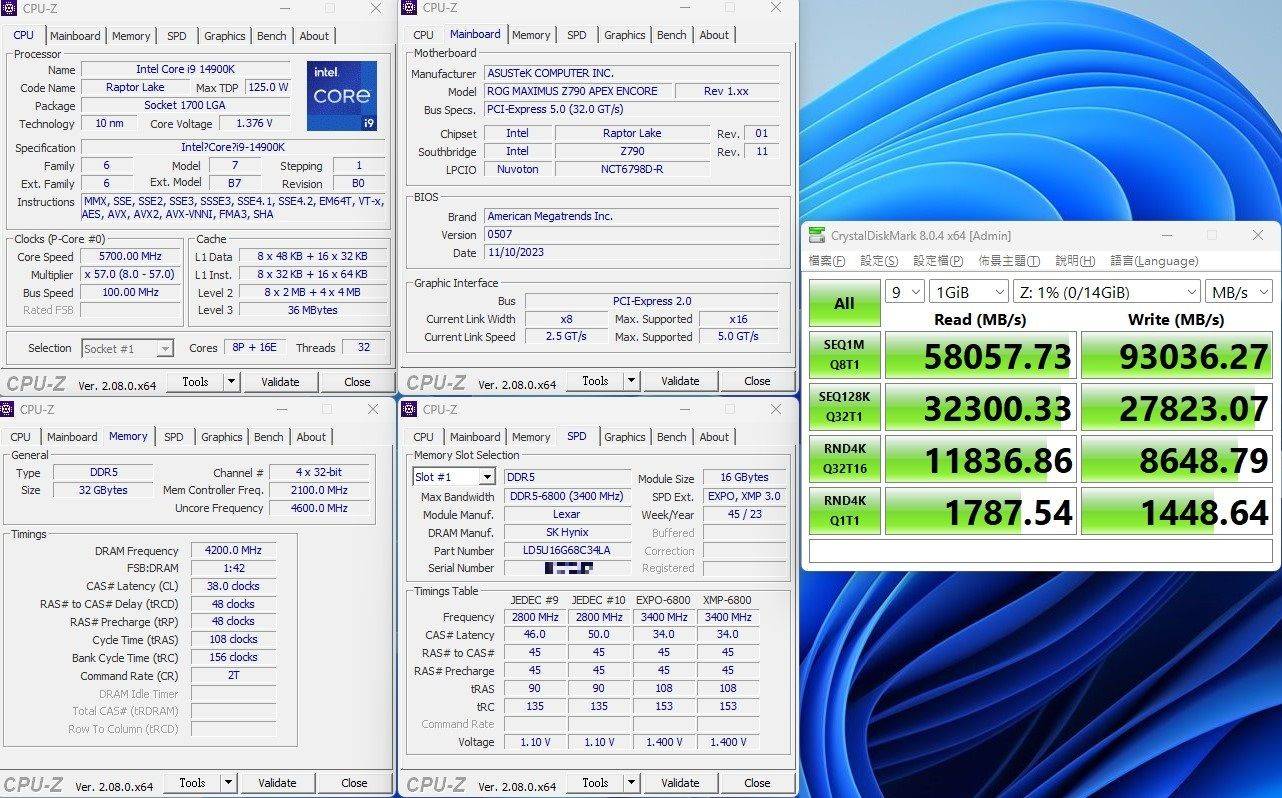Click Validate in SPD window
This screenshot has height=798, width=1282.
point(680,783)
